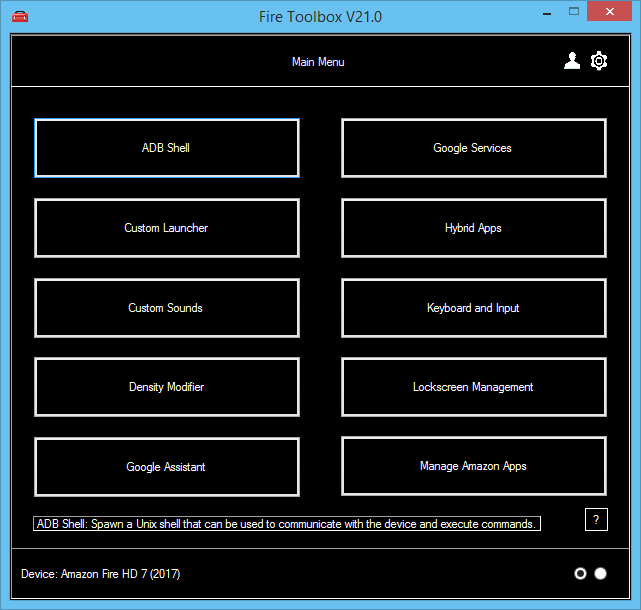This screenshot has width=641, height=610.
Task: Switch to the first page dot indicator
Action: point(580,574)
